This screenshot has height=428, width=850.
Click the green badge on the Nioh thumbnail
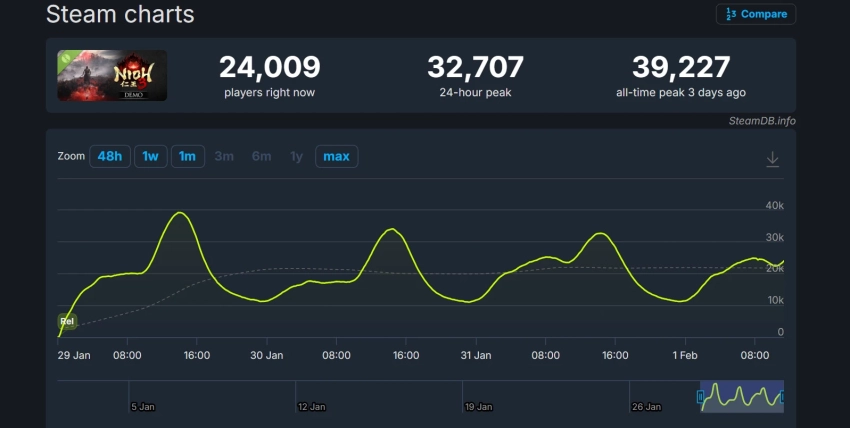[x=65, y=59]
